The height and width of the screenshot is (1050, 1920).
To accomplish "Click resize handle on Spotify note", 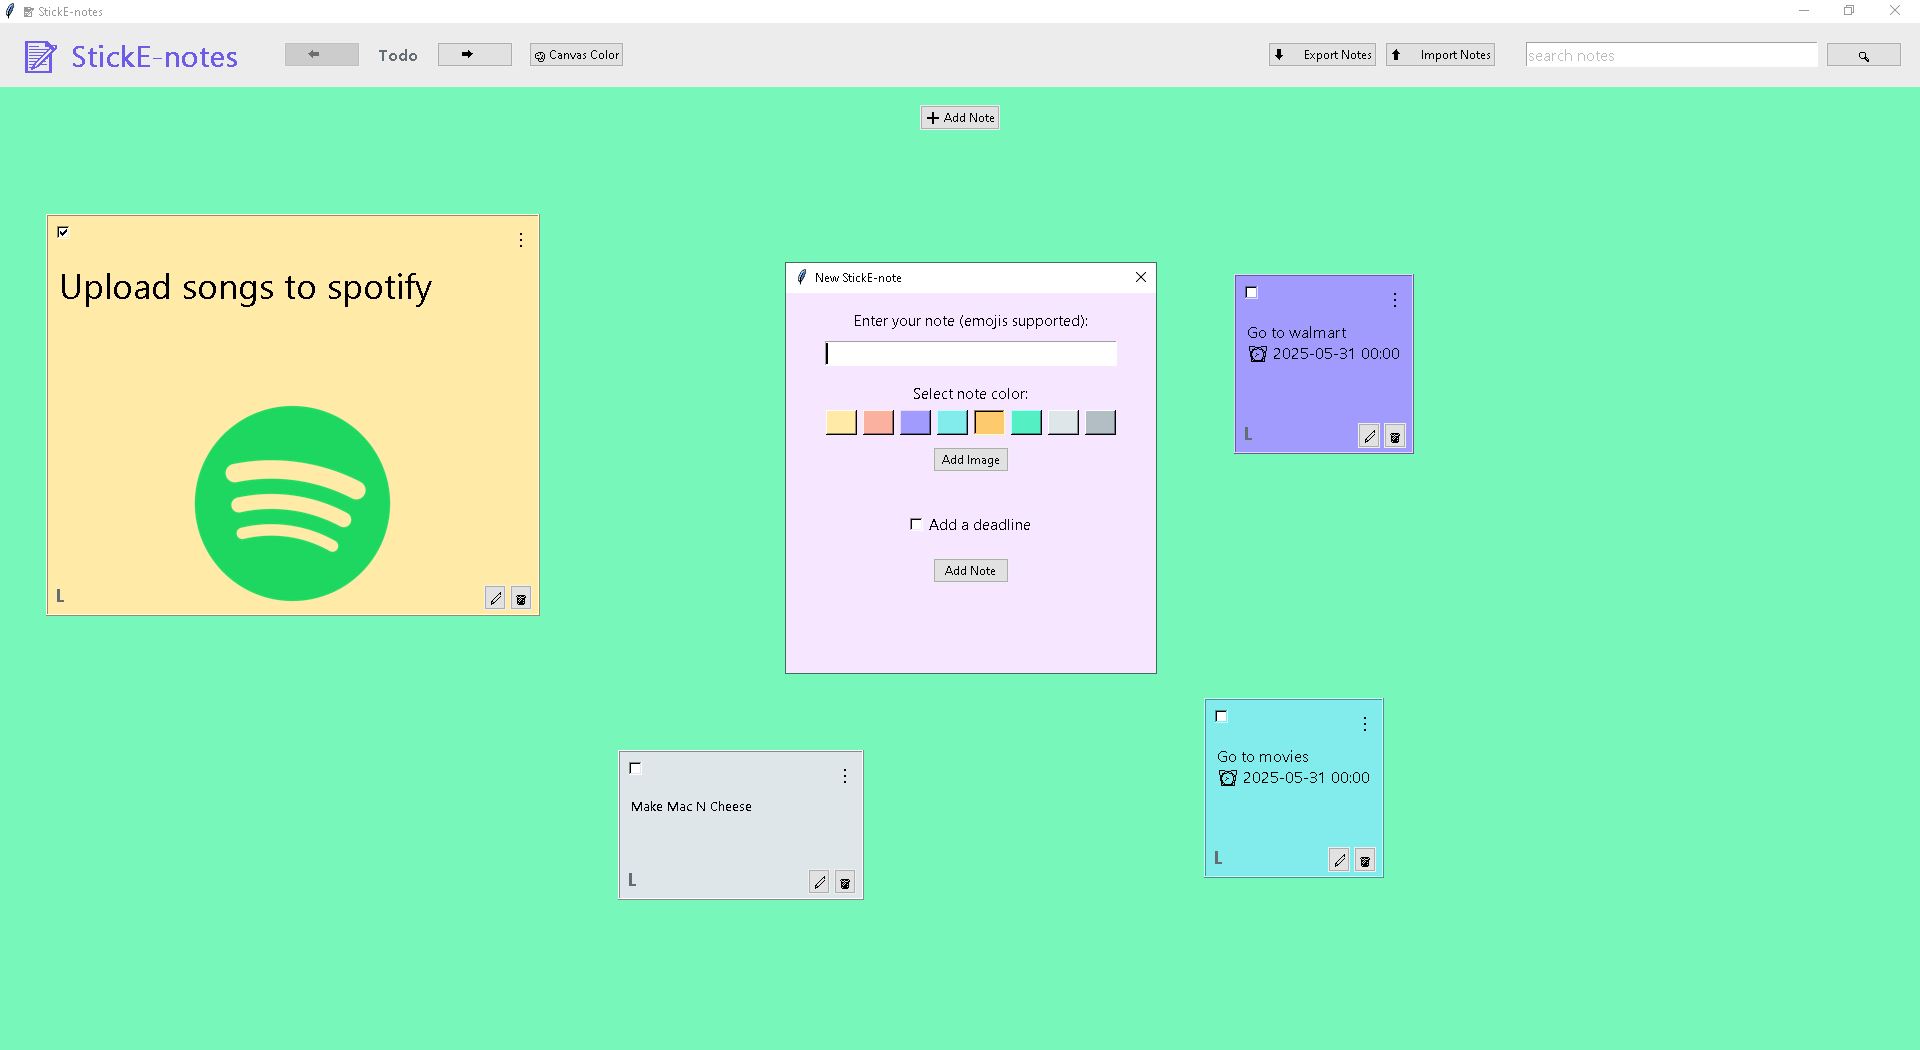I will coord(60,596).
